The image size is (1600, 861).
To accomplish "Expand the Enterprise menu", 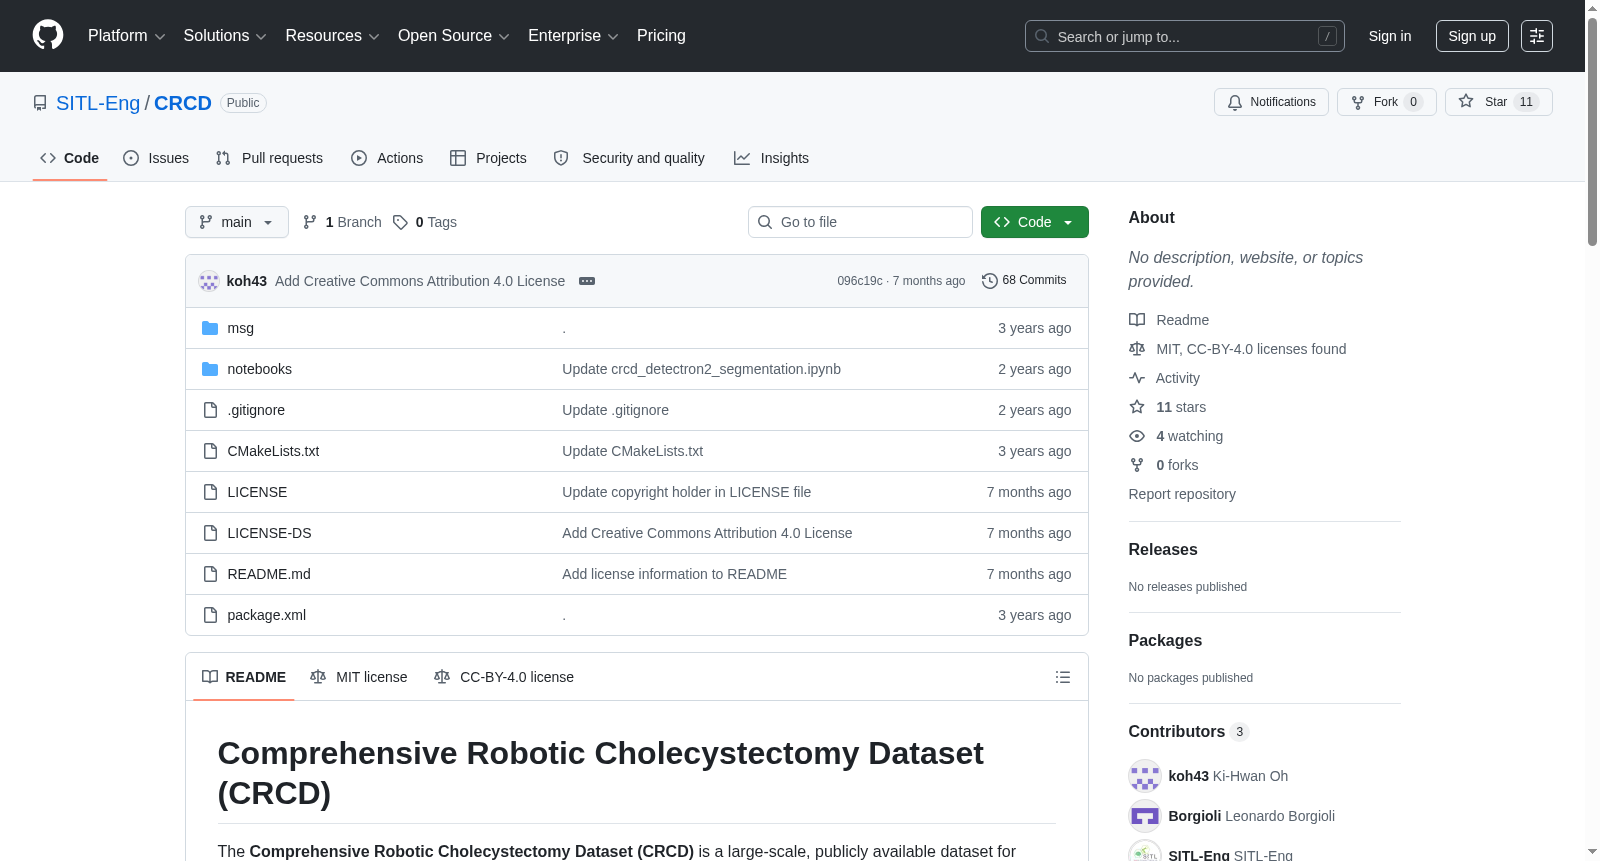I will pos(573,36).
